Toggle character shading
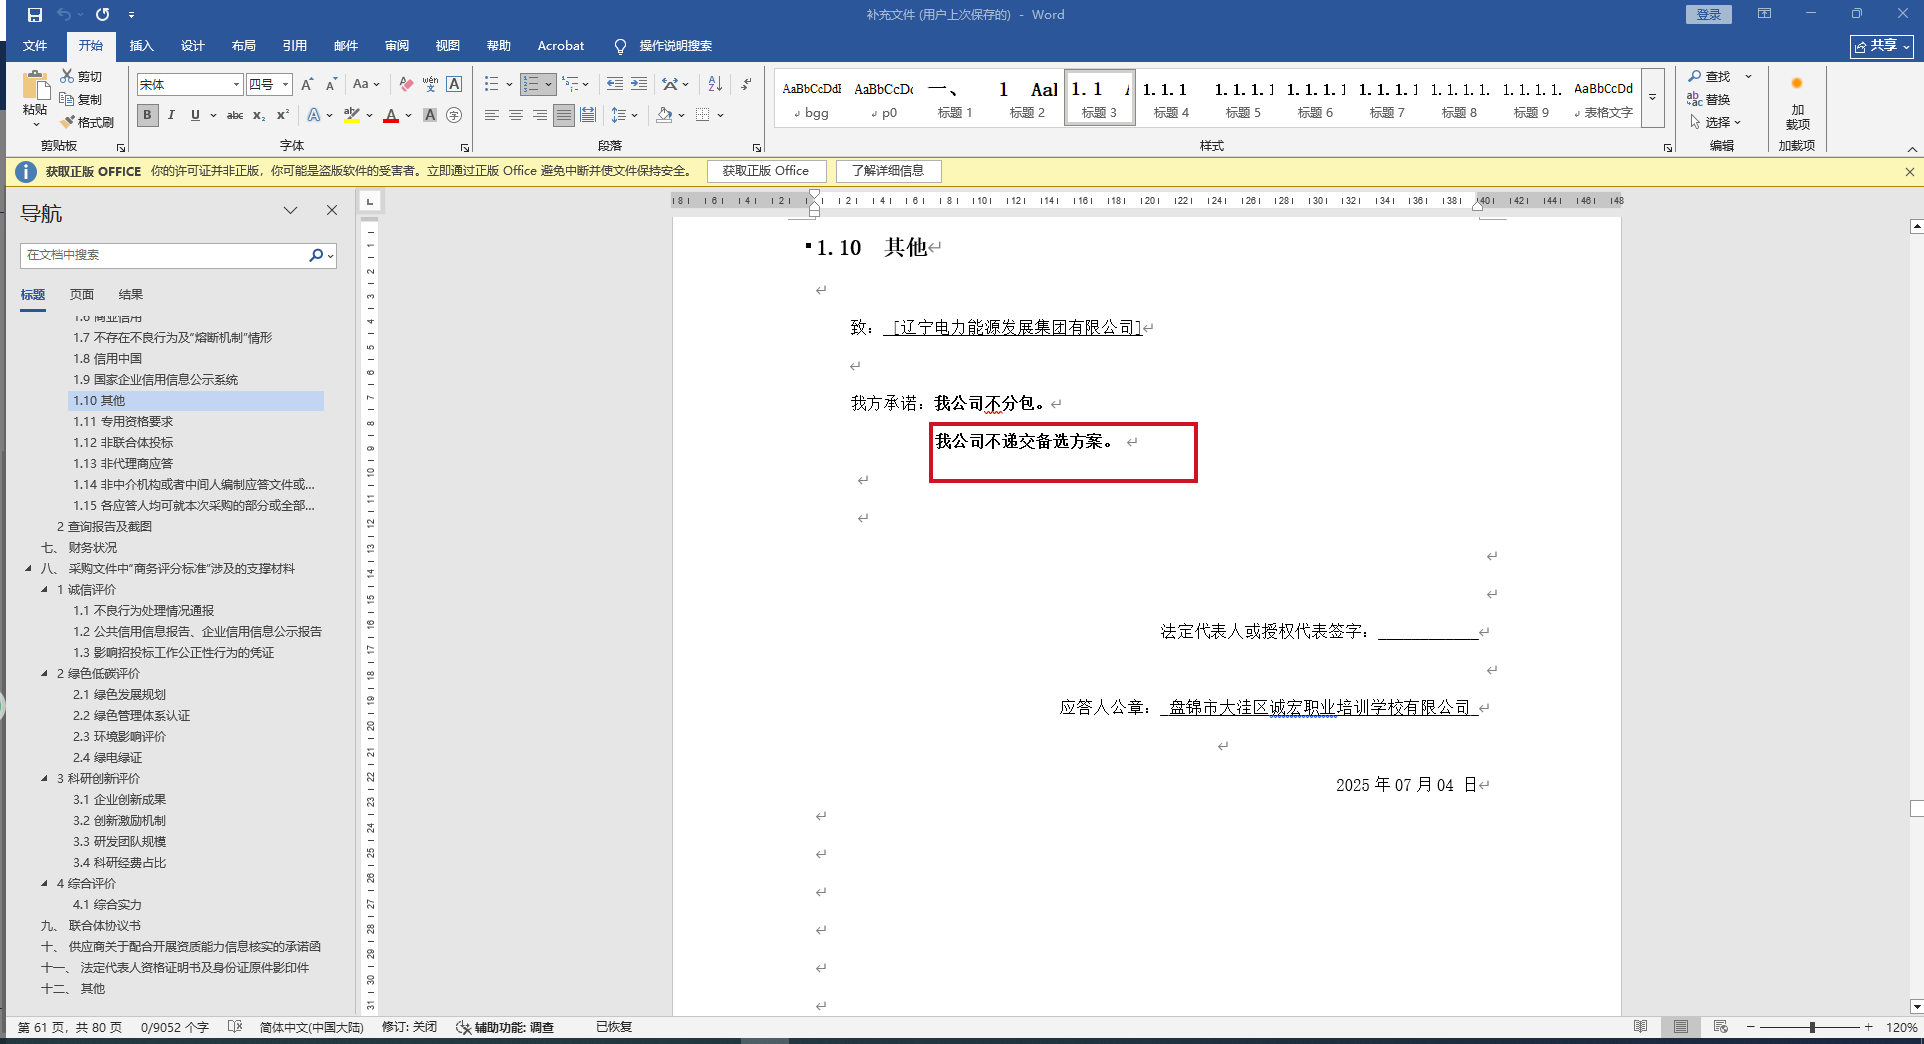1924x1044 pixels. point(430,116)
